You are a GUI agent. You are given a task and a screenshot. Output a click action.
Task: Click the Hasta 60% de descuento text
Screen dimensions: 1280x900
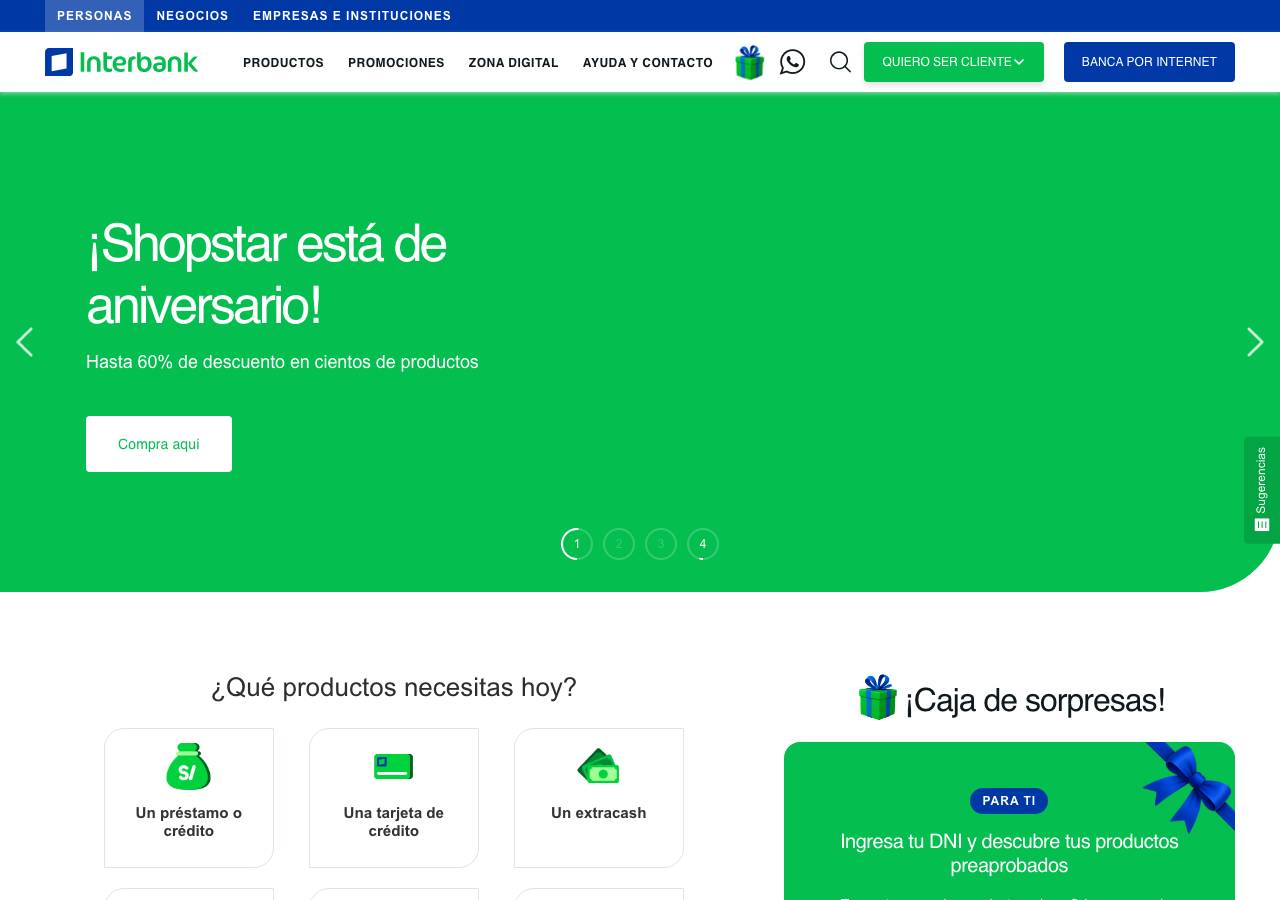(x=282, y=362)
